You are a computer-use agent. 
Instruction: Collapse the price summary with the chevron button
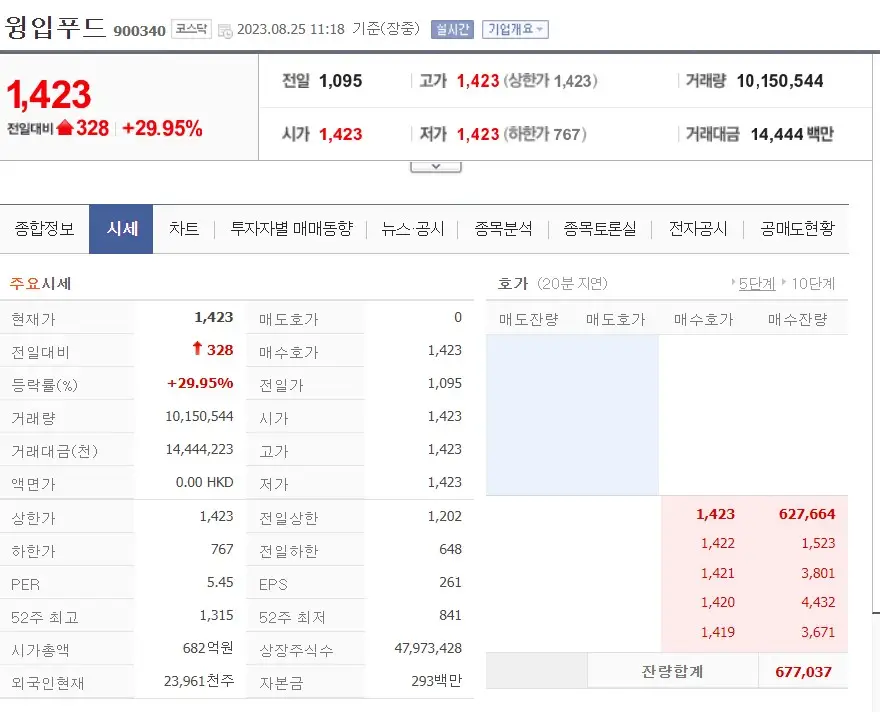pyautogui.click(x=435, y=165)
